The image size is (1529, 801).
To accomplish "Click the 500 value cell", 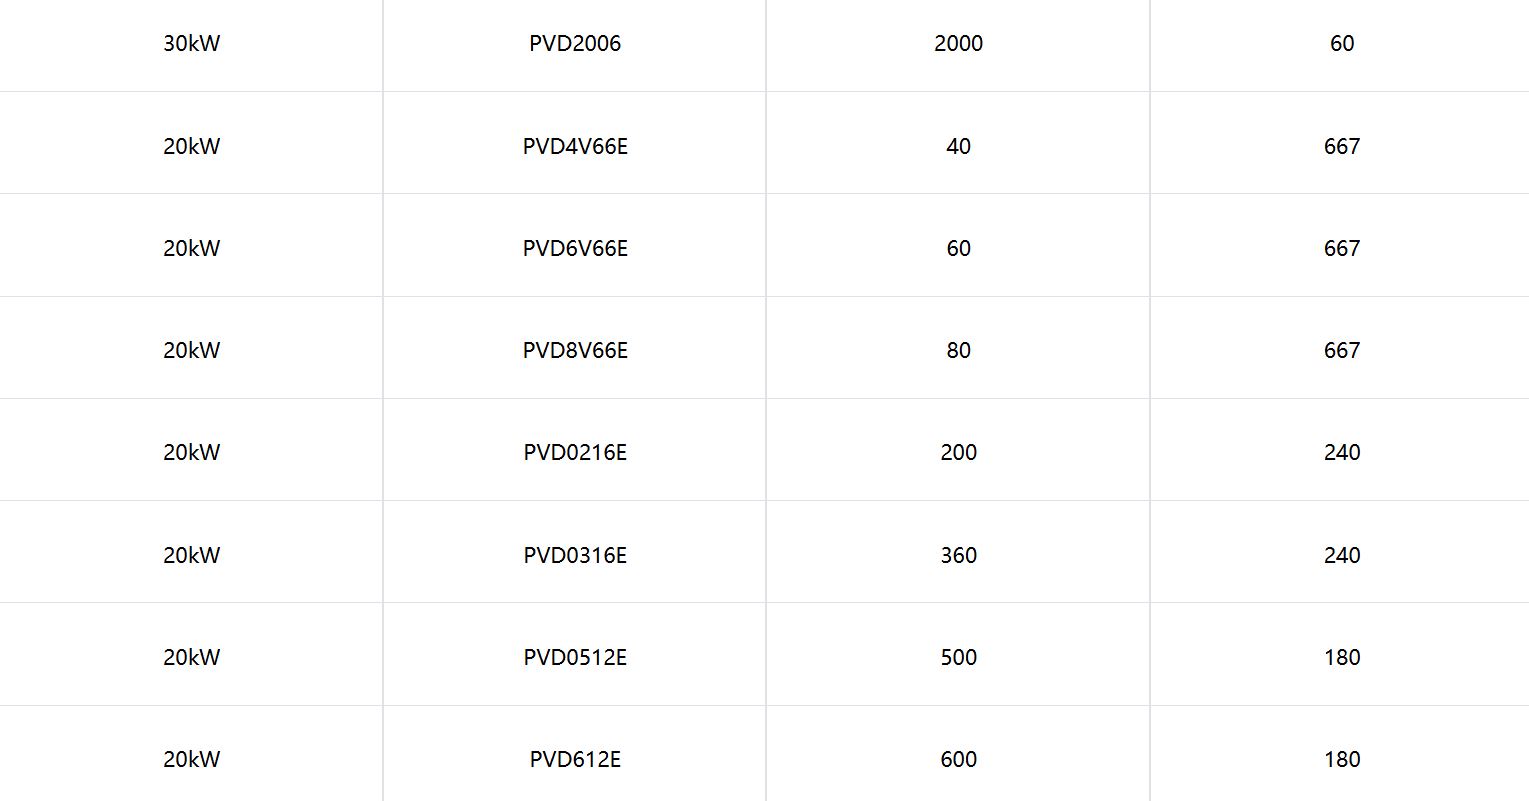I will coord(958,657).
